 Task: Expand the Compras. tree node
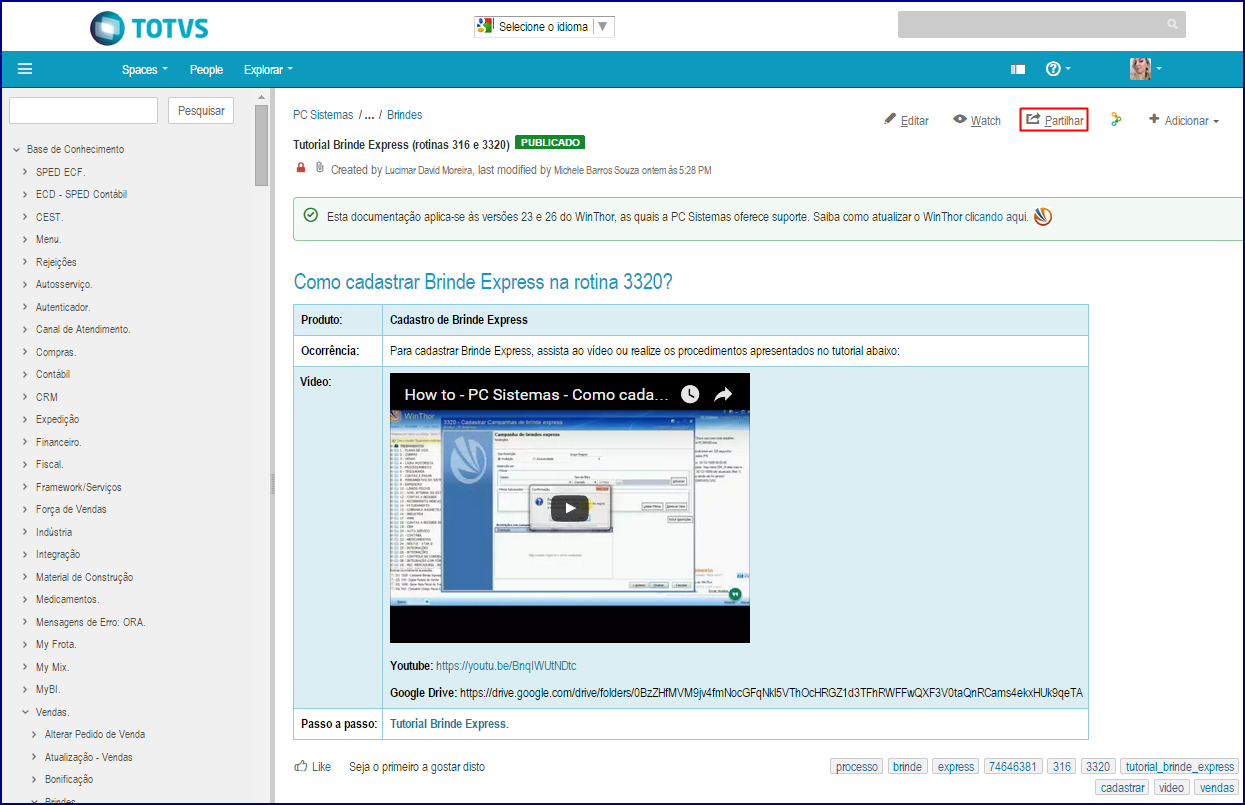[x=25, y=352]
